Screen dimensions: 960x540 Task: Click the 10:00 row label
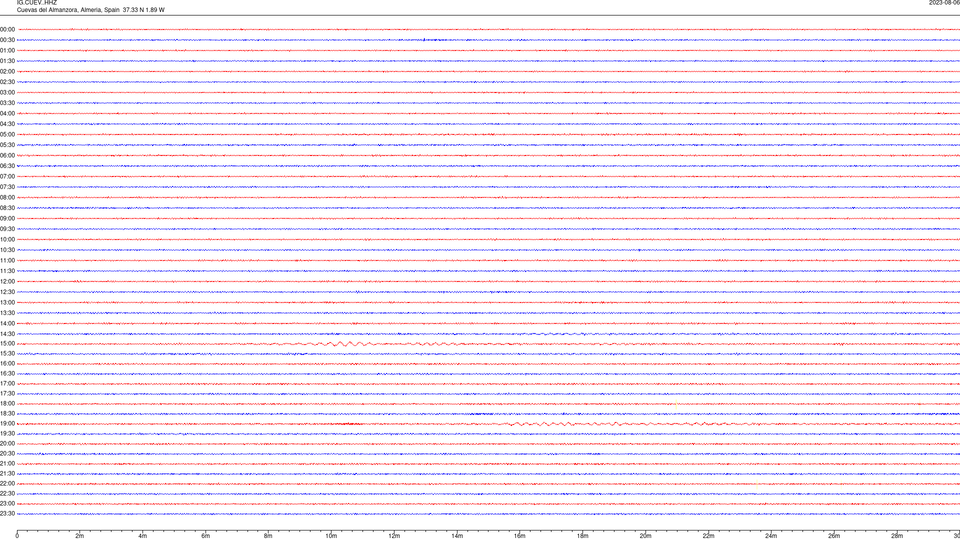[7, 239]
